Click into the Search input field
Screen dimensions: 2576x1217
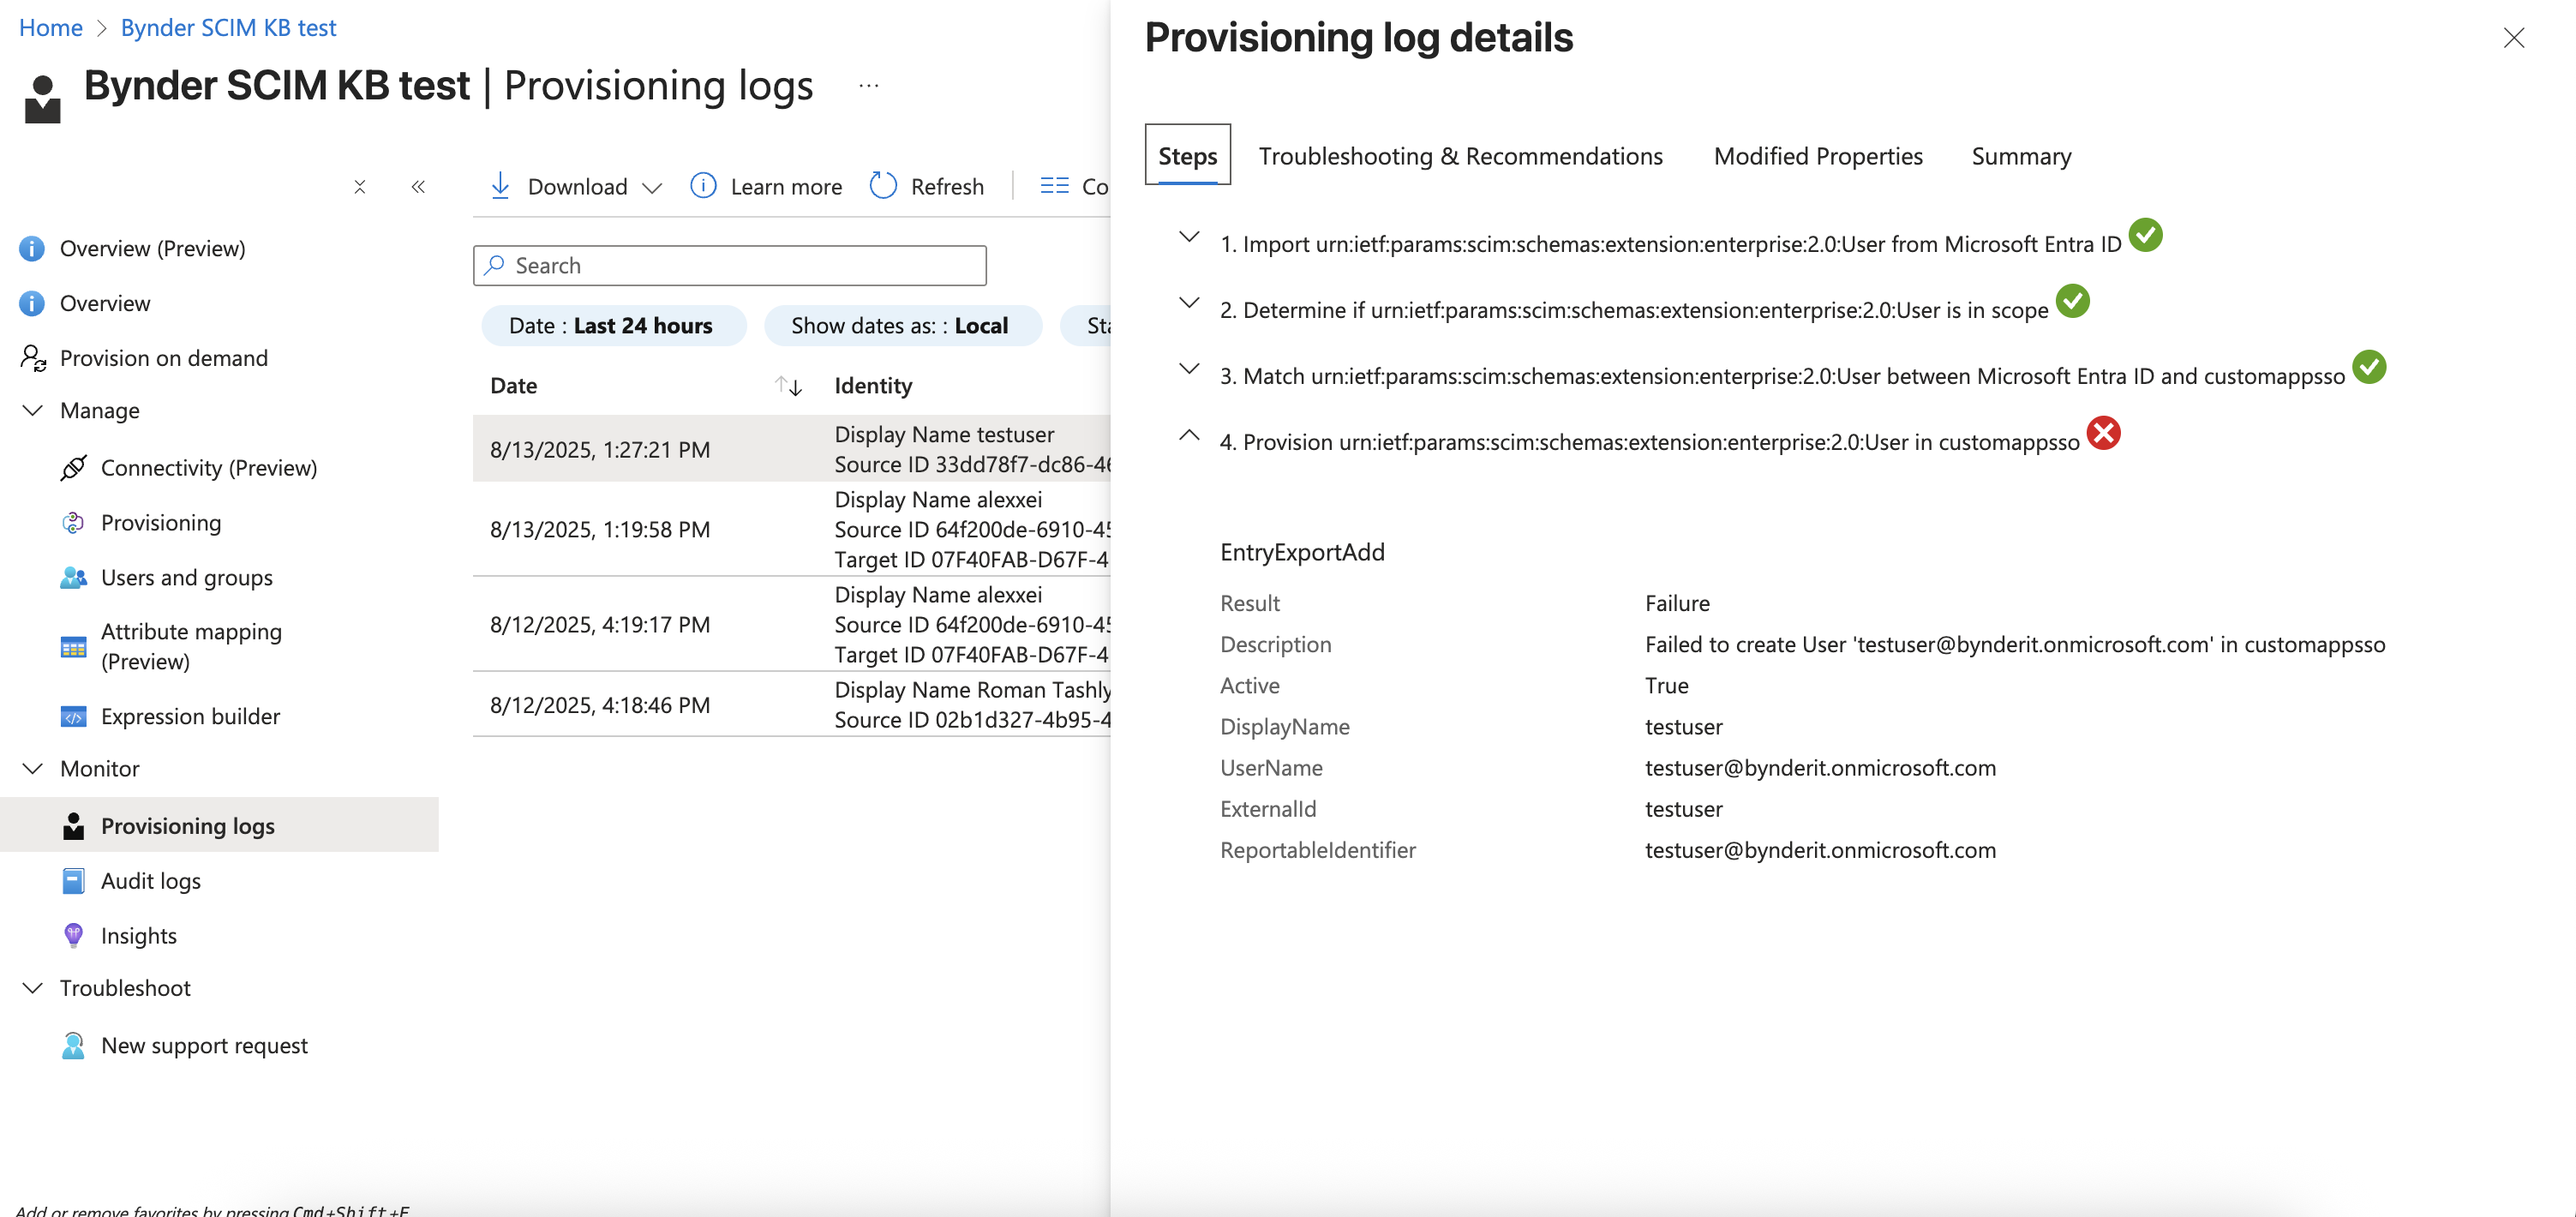[730, 265]
